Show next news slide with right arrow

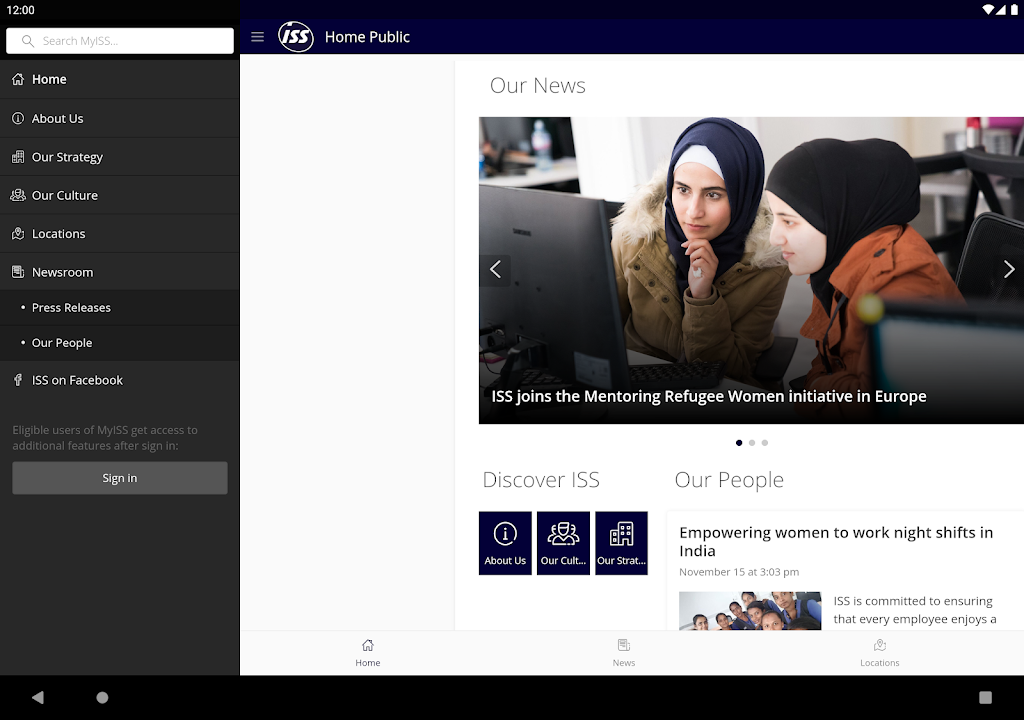[x=1008, y=269]
